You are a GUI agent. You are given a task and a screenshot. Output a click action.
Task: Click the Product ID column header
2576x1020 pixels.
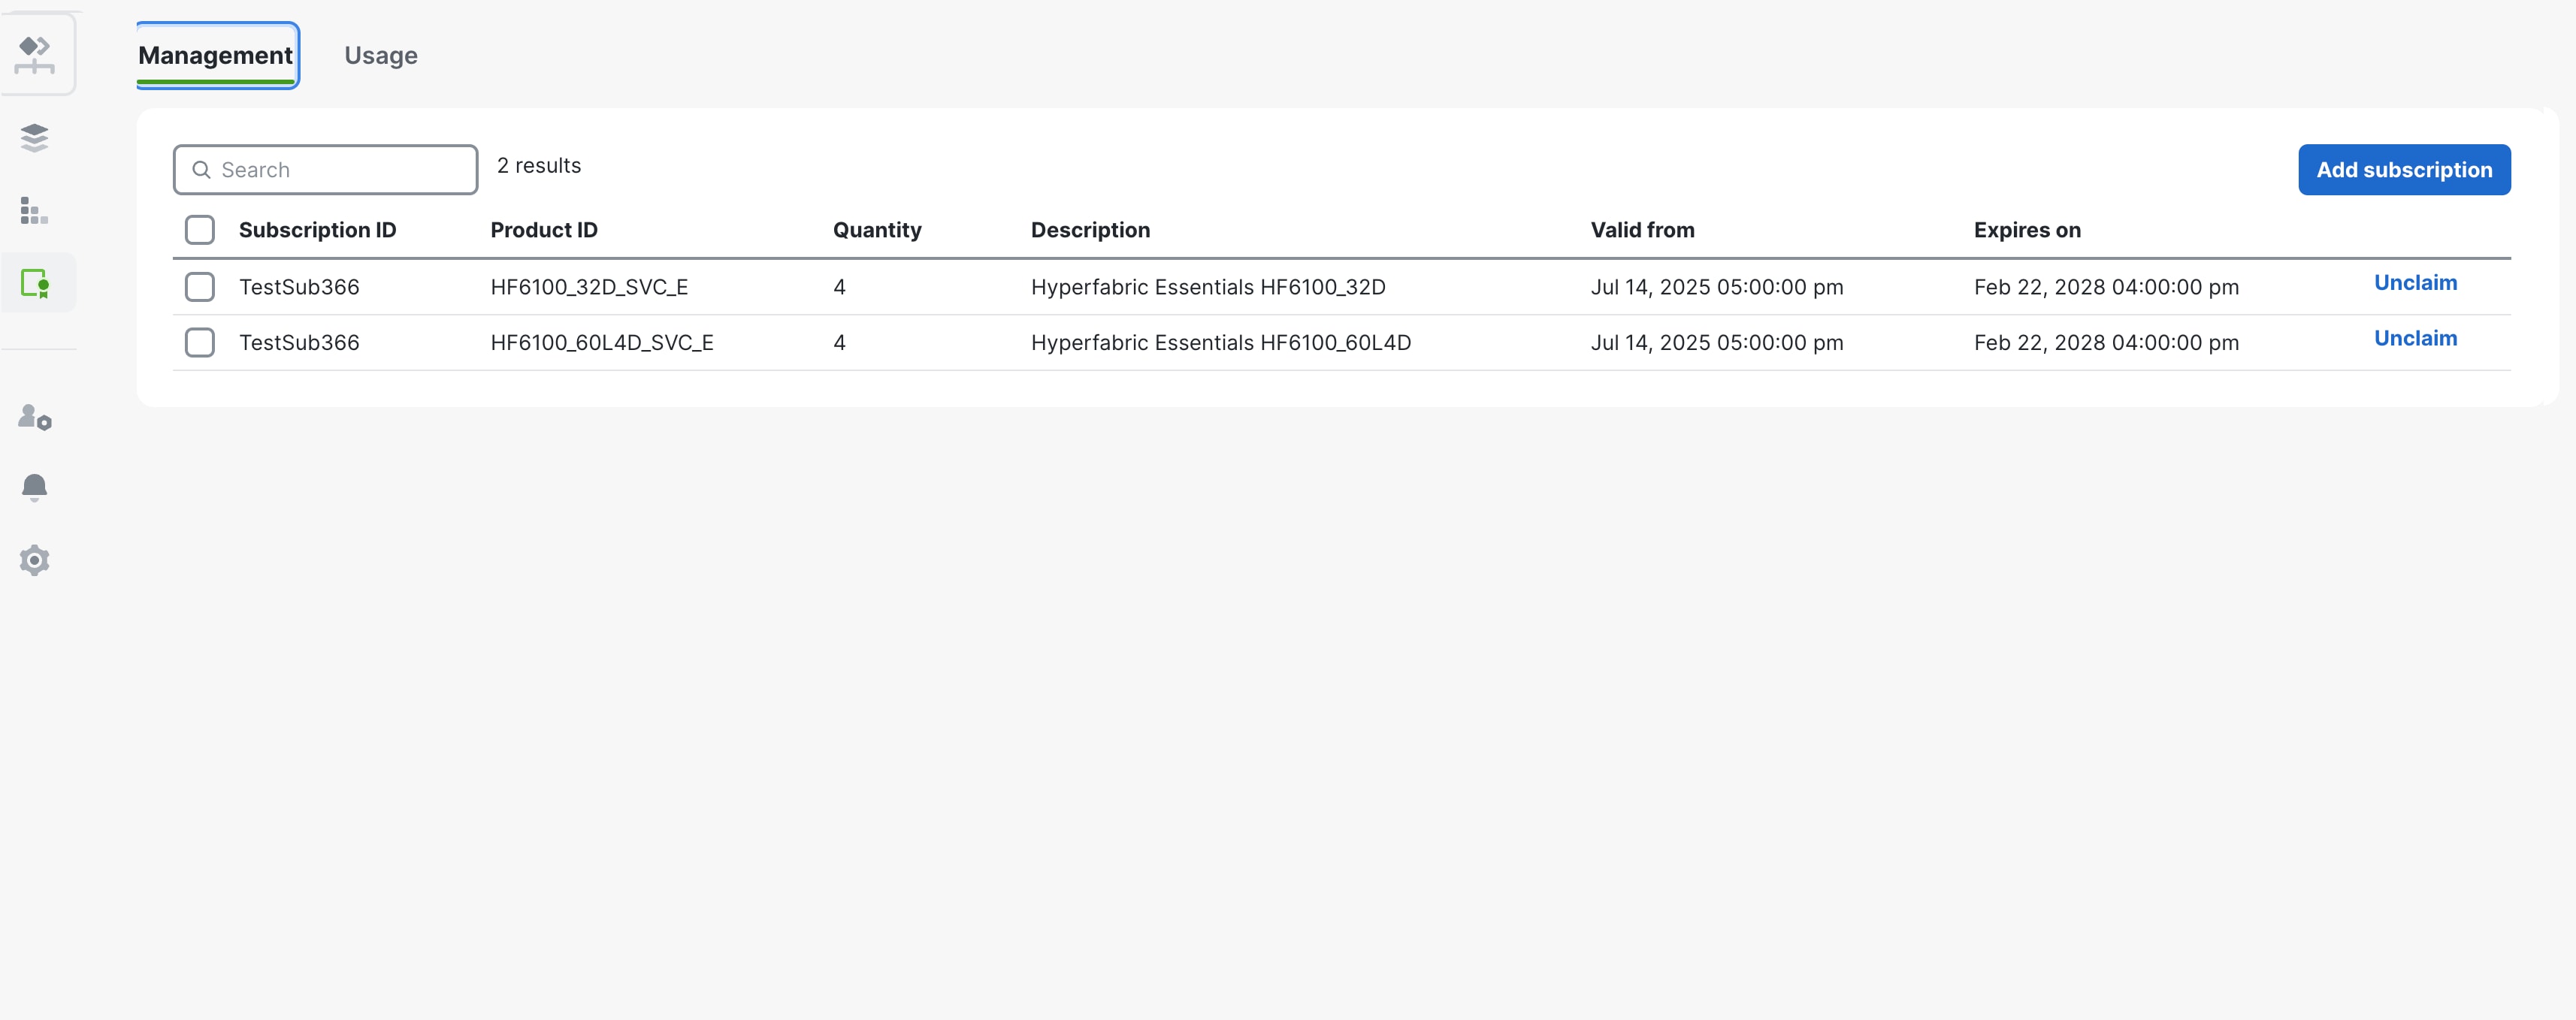pyautogui.click(x=544, y=230)
